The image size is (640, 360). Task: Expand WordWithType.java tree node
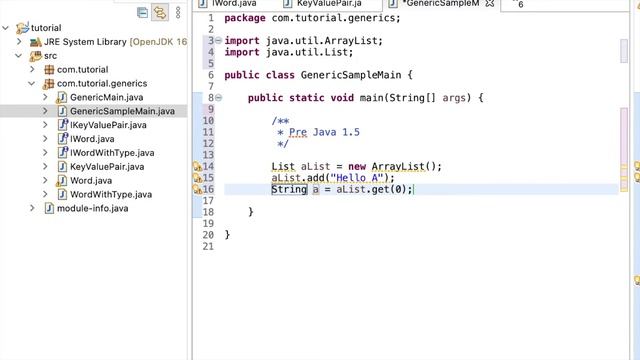coord(45,194)
